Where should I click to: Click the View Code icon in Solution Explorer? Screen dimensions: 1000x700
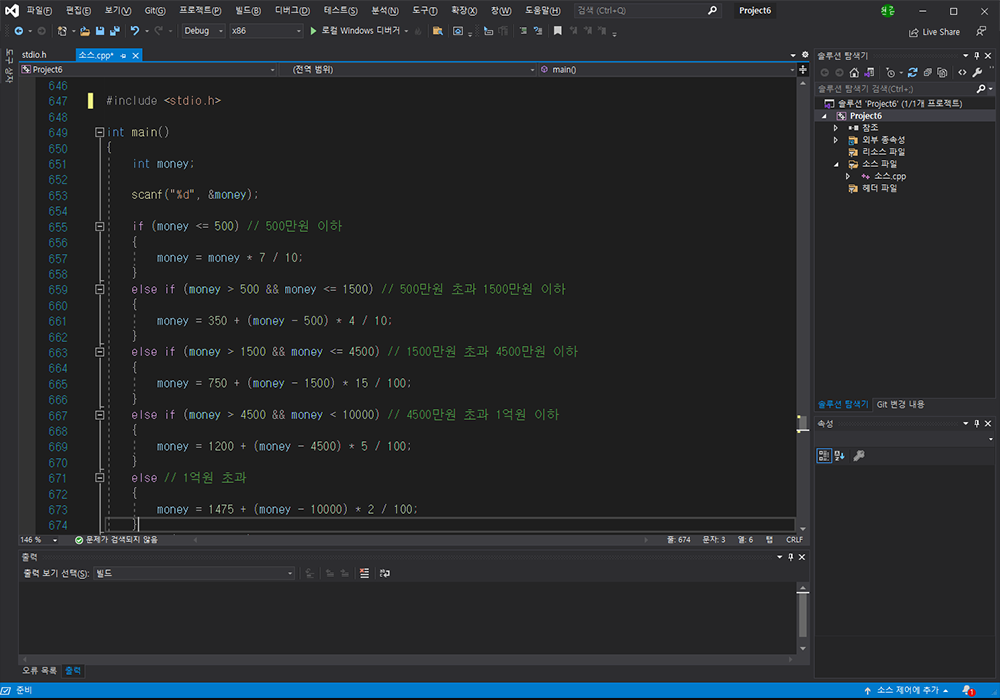pos(962,73)
